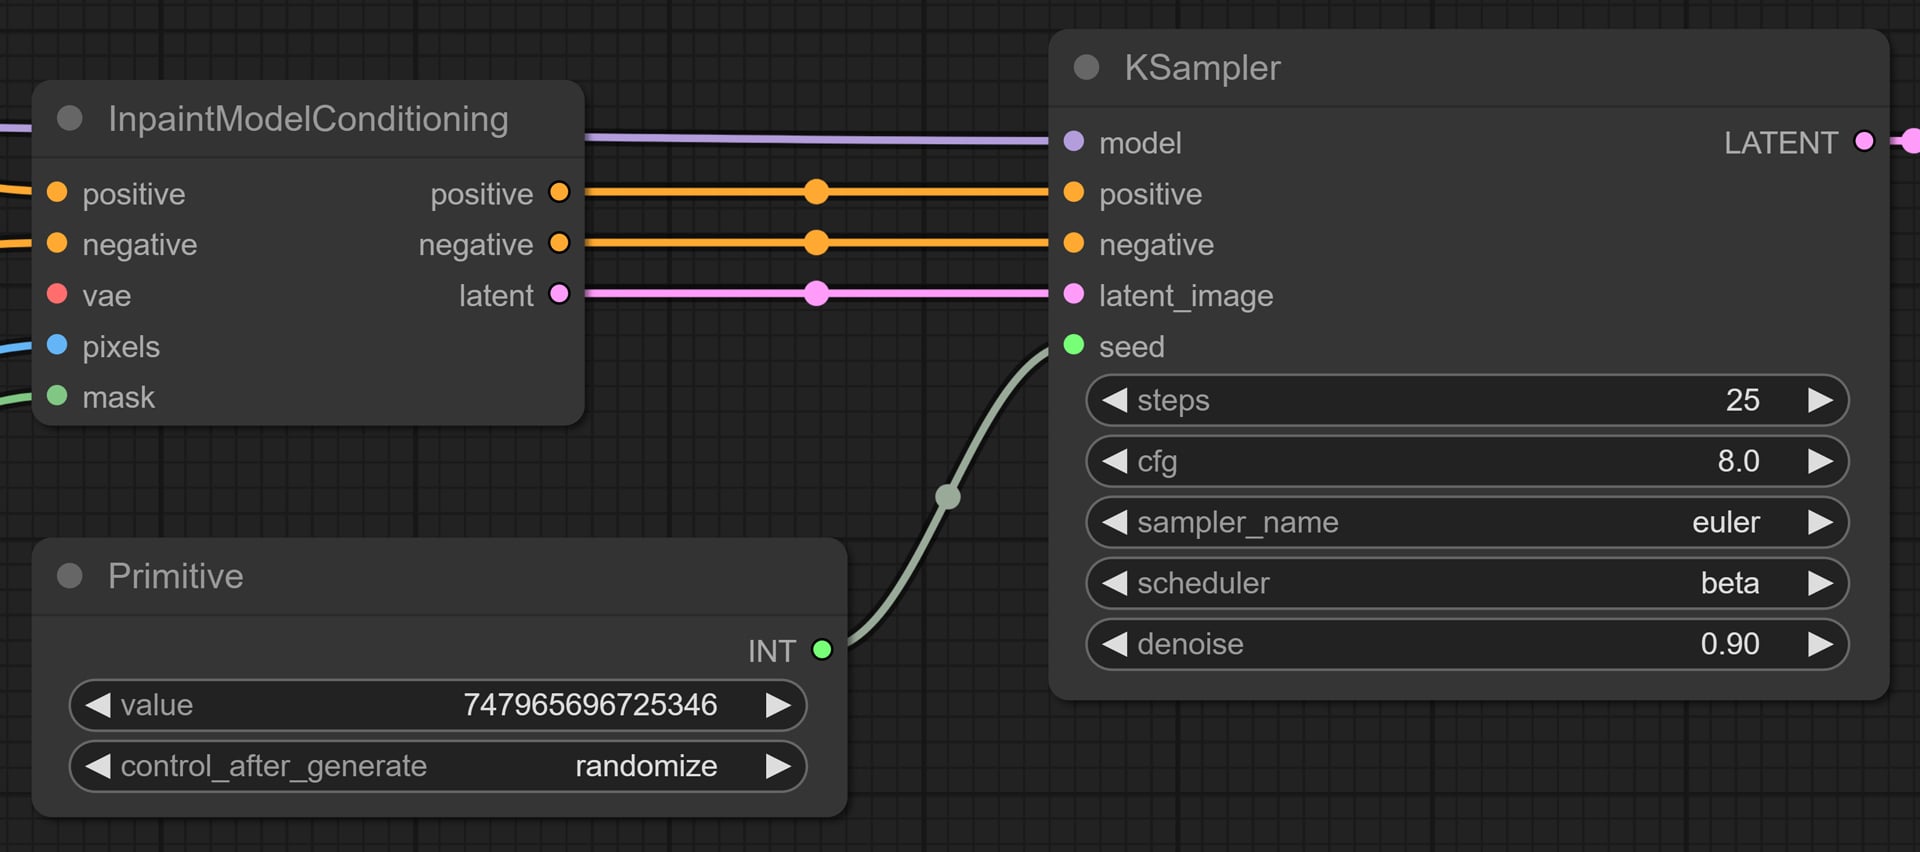This screenshot has height=852, width=1920.
Task: Click the positive output socket of InpaintModelConditioning
Action: 559,192
